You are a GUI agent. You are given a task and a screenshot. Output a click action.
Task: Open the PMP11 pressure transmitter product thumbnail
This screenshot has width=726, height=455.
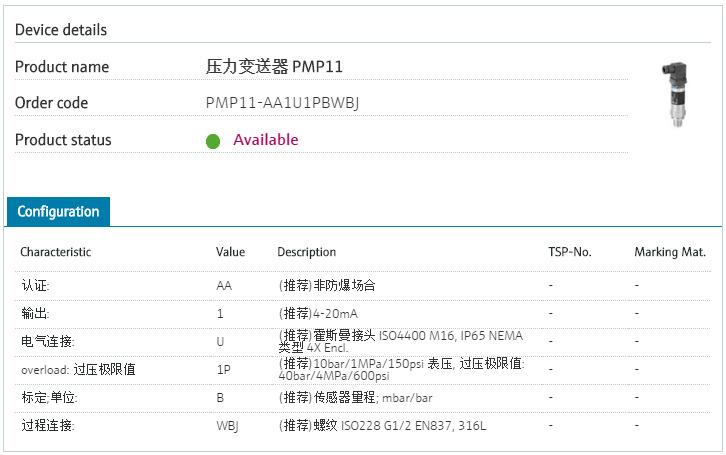pos(670,94)
